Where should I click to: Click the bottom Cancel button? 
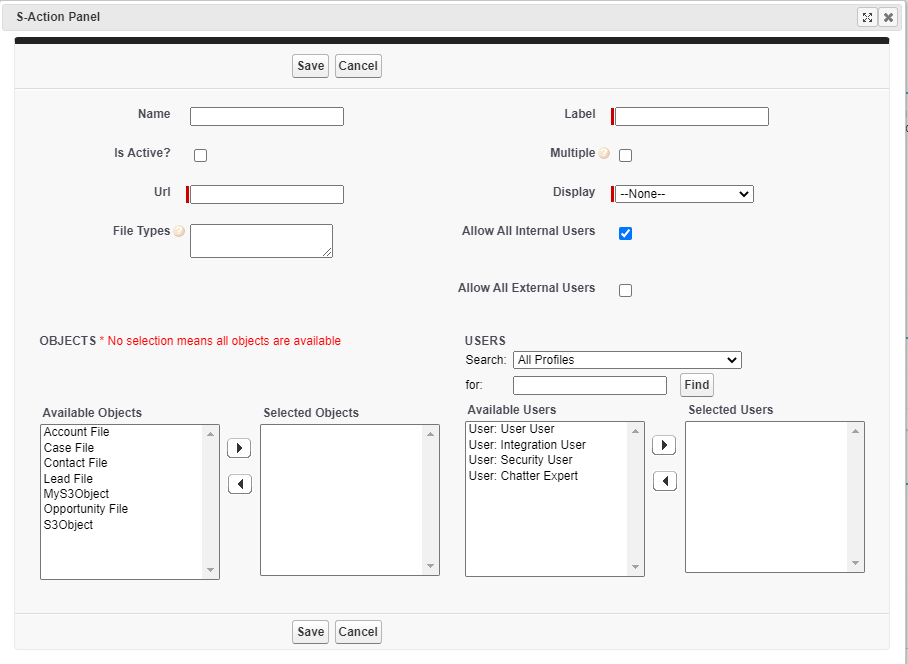click(358, 632)
